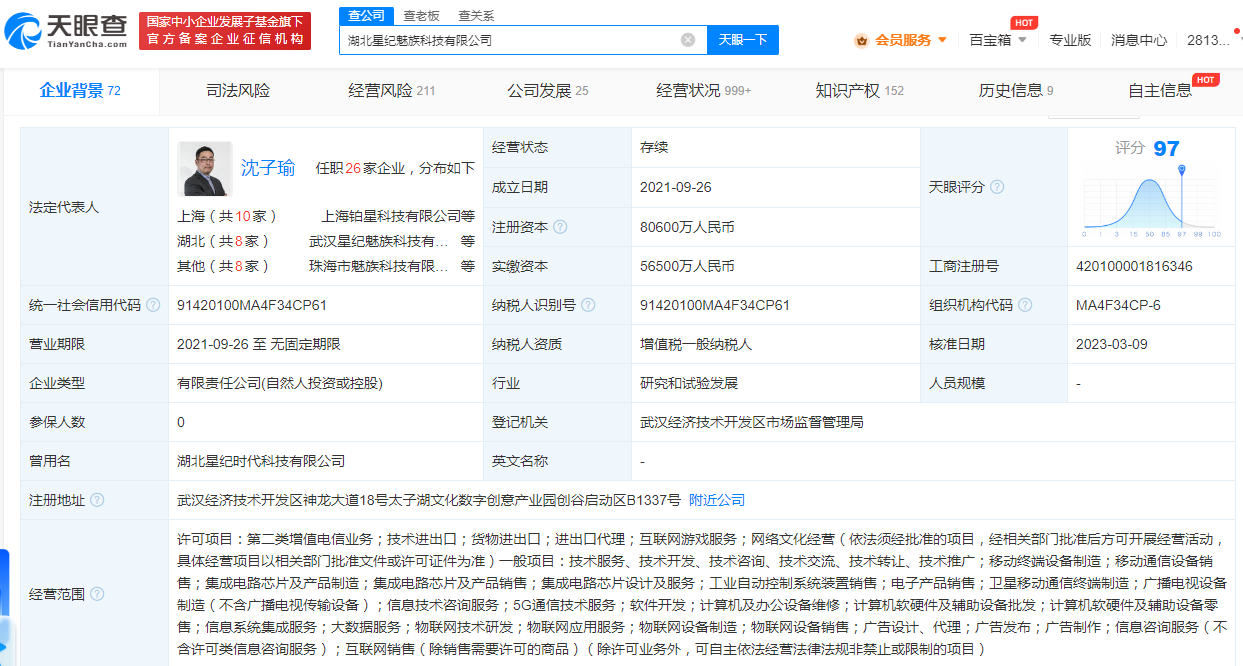Open help icon next to 经营范围
The image size is (1243, 666).
[97, 593]
